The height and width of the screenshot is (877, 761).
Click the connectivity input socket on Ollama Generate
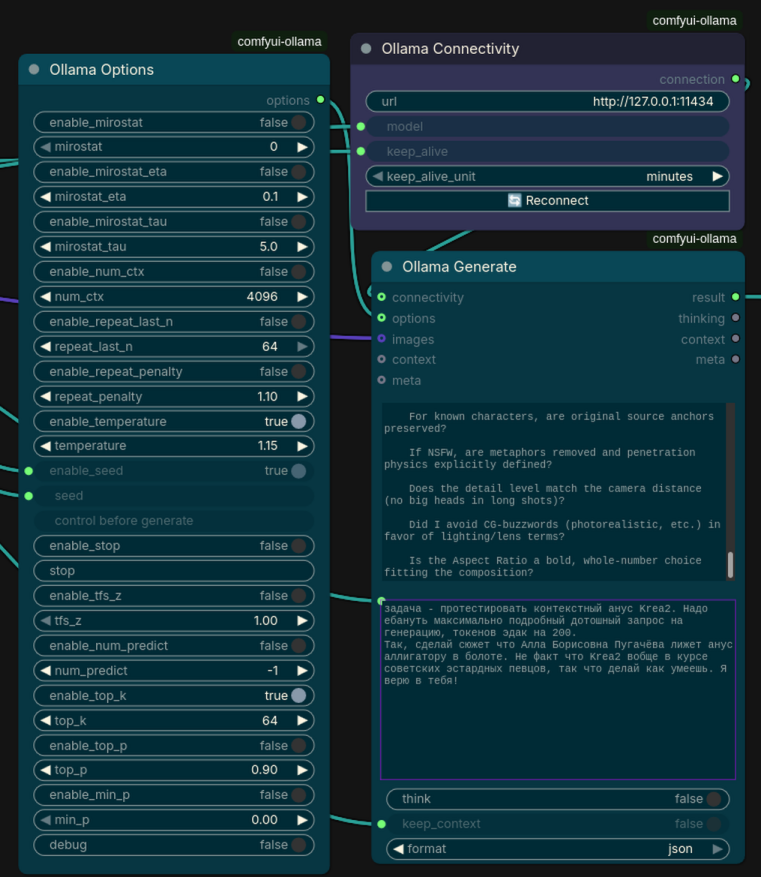pos(381,297)
